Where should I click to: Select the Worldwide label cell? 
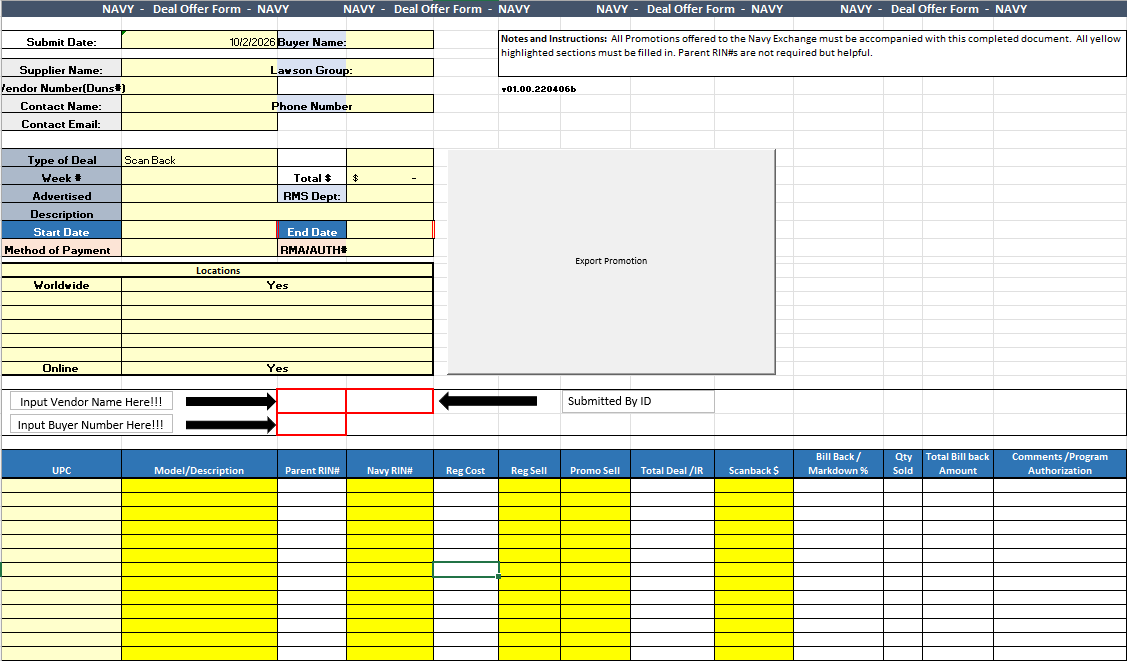point(61,285)
